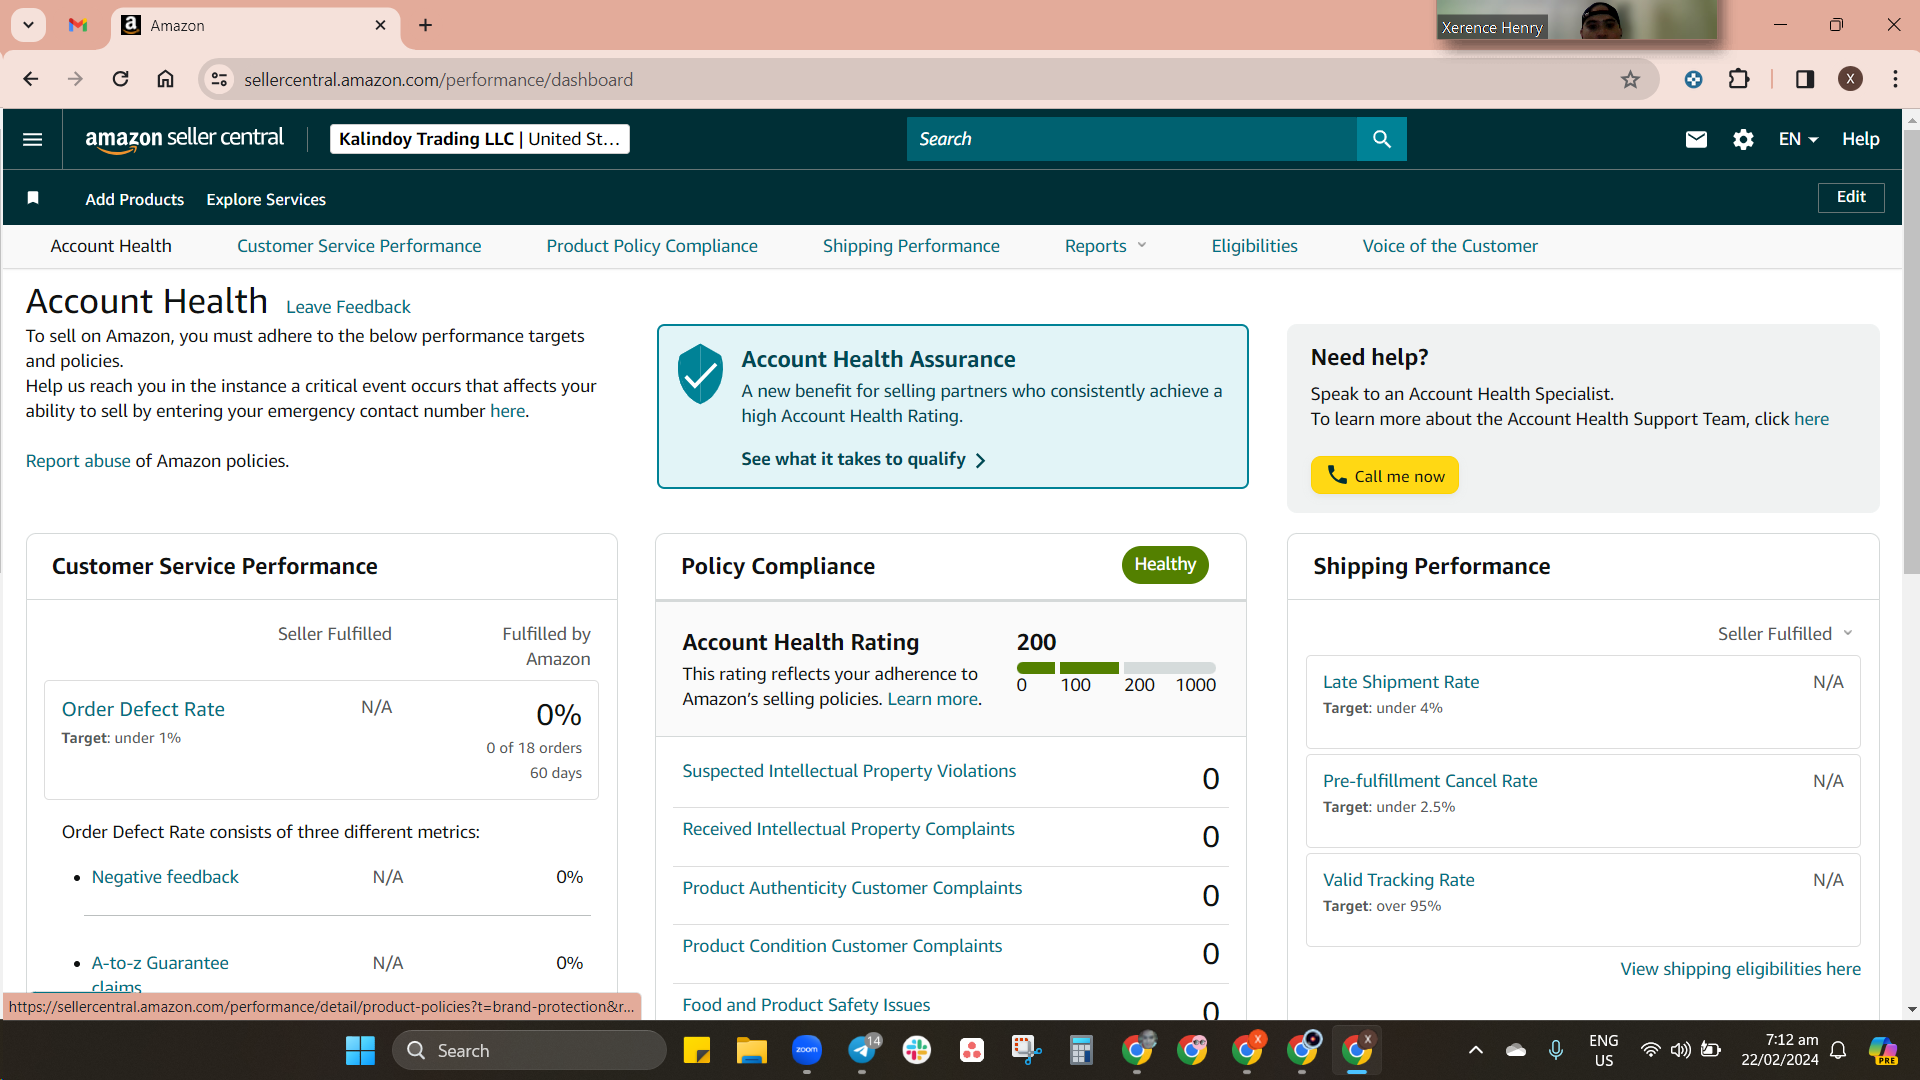Open the Seller Central hamburger menu
Image resolution: width=1920 pixels, height=1080 pixels.
click(32, 139)
